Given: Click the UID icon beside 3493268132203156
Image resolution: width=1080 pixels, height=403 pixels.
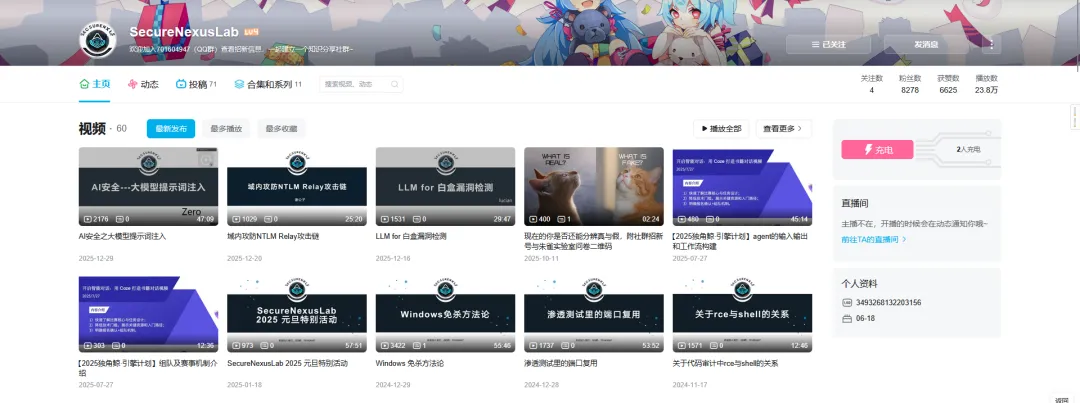Looking at the screenshot, I should [847, 302].
